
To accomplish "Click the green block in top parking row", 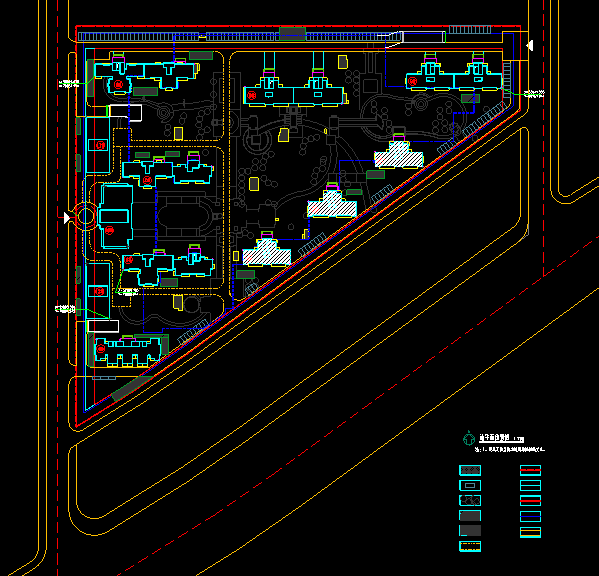I will pos(292,34).
